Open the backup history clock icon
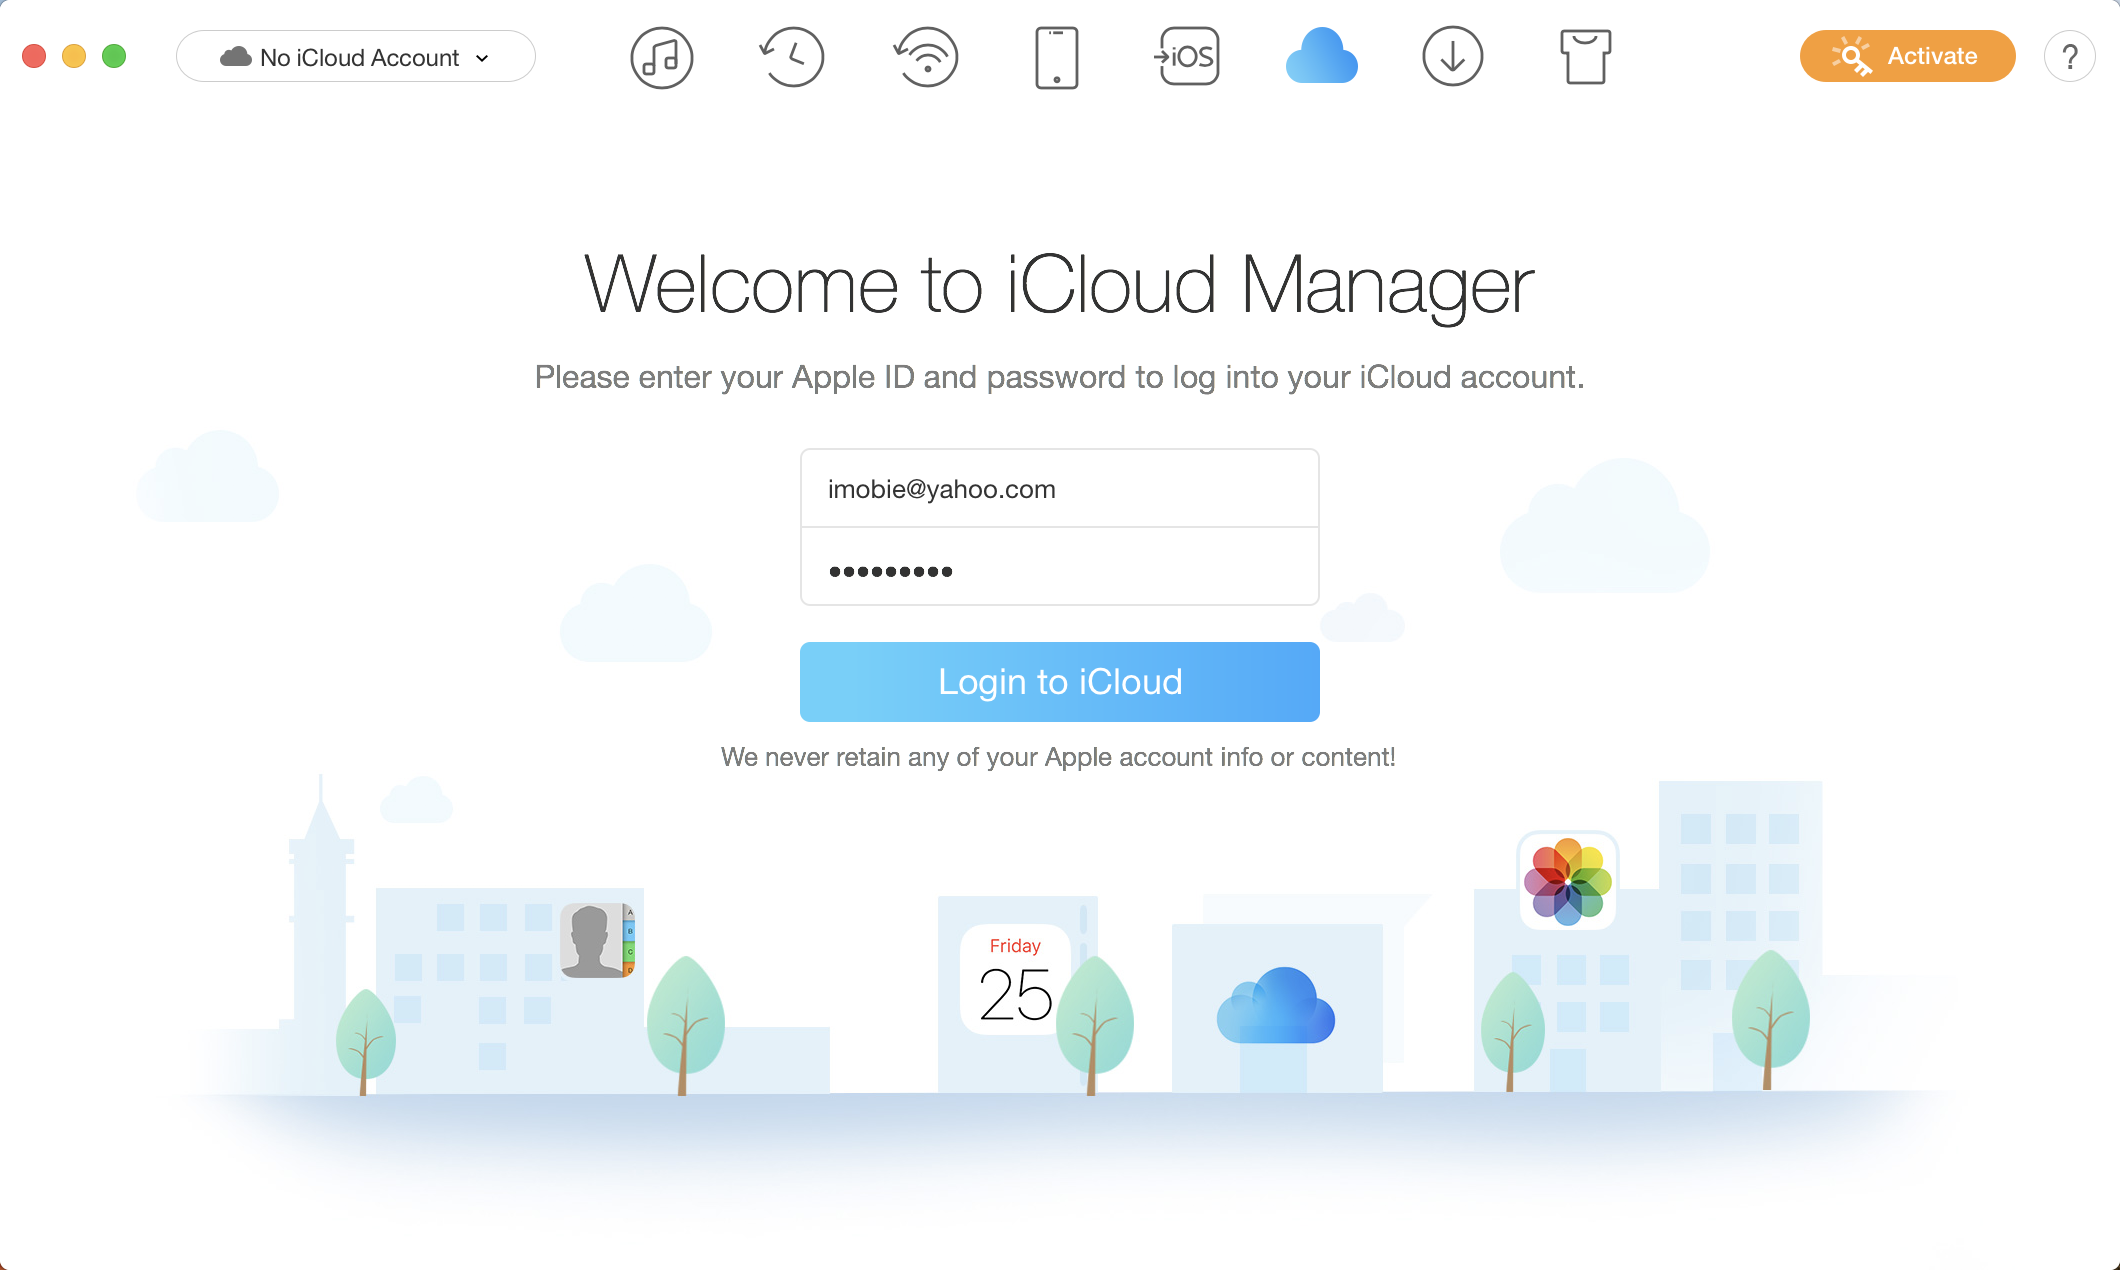Screen dimensions: 2120x1270 point(792,57)
